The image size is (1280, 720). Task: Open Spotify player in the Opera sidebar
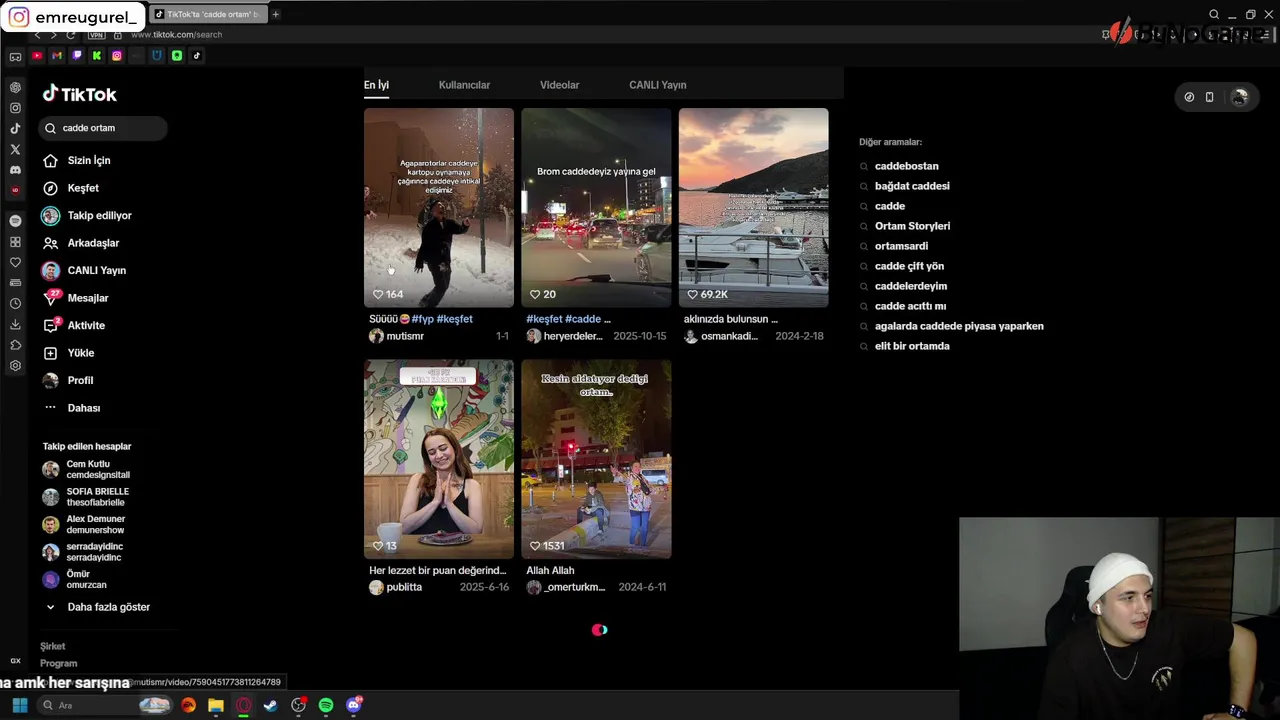[x=15, y=220]
